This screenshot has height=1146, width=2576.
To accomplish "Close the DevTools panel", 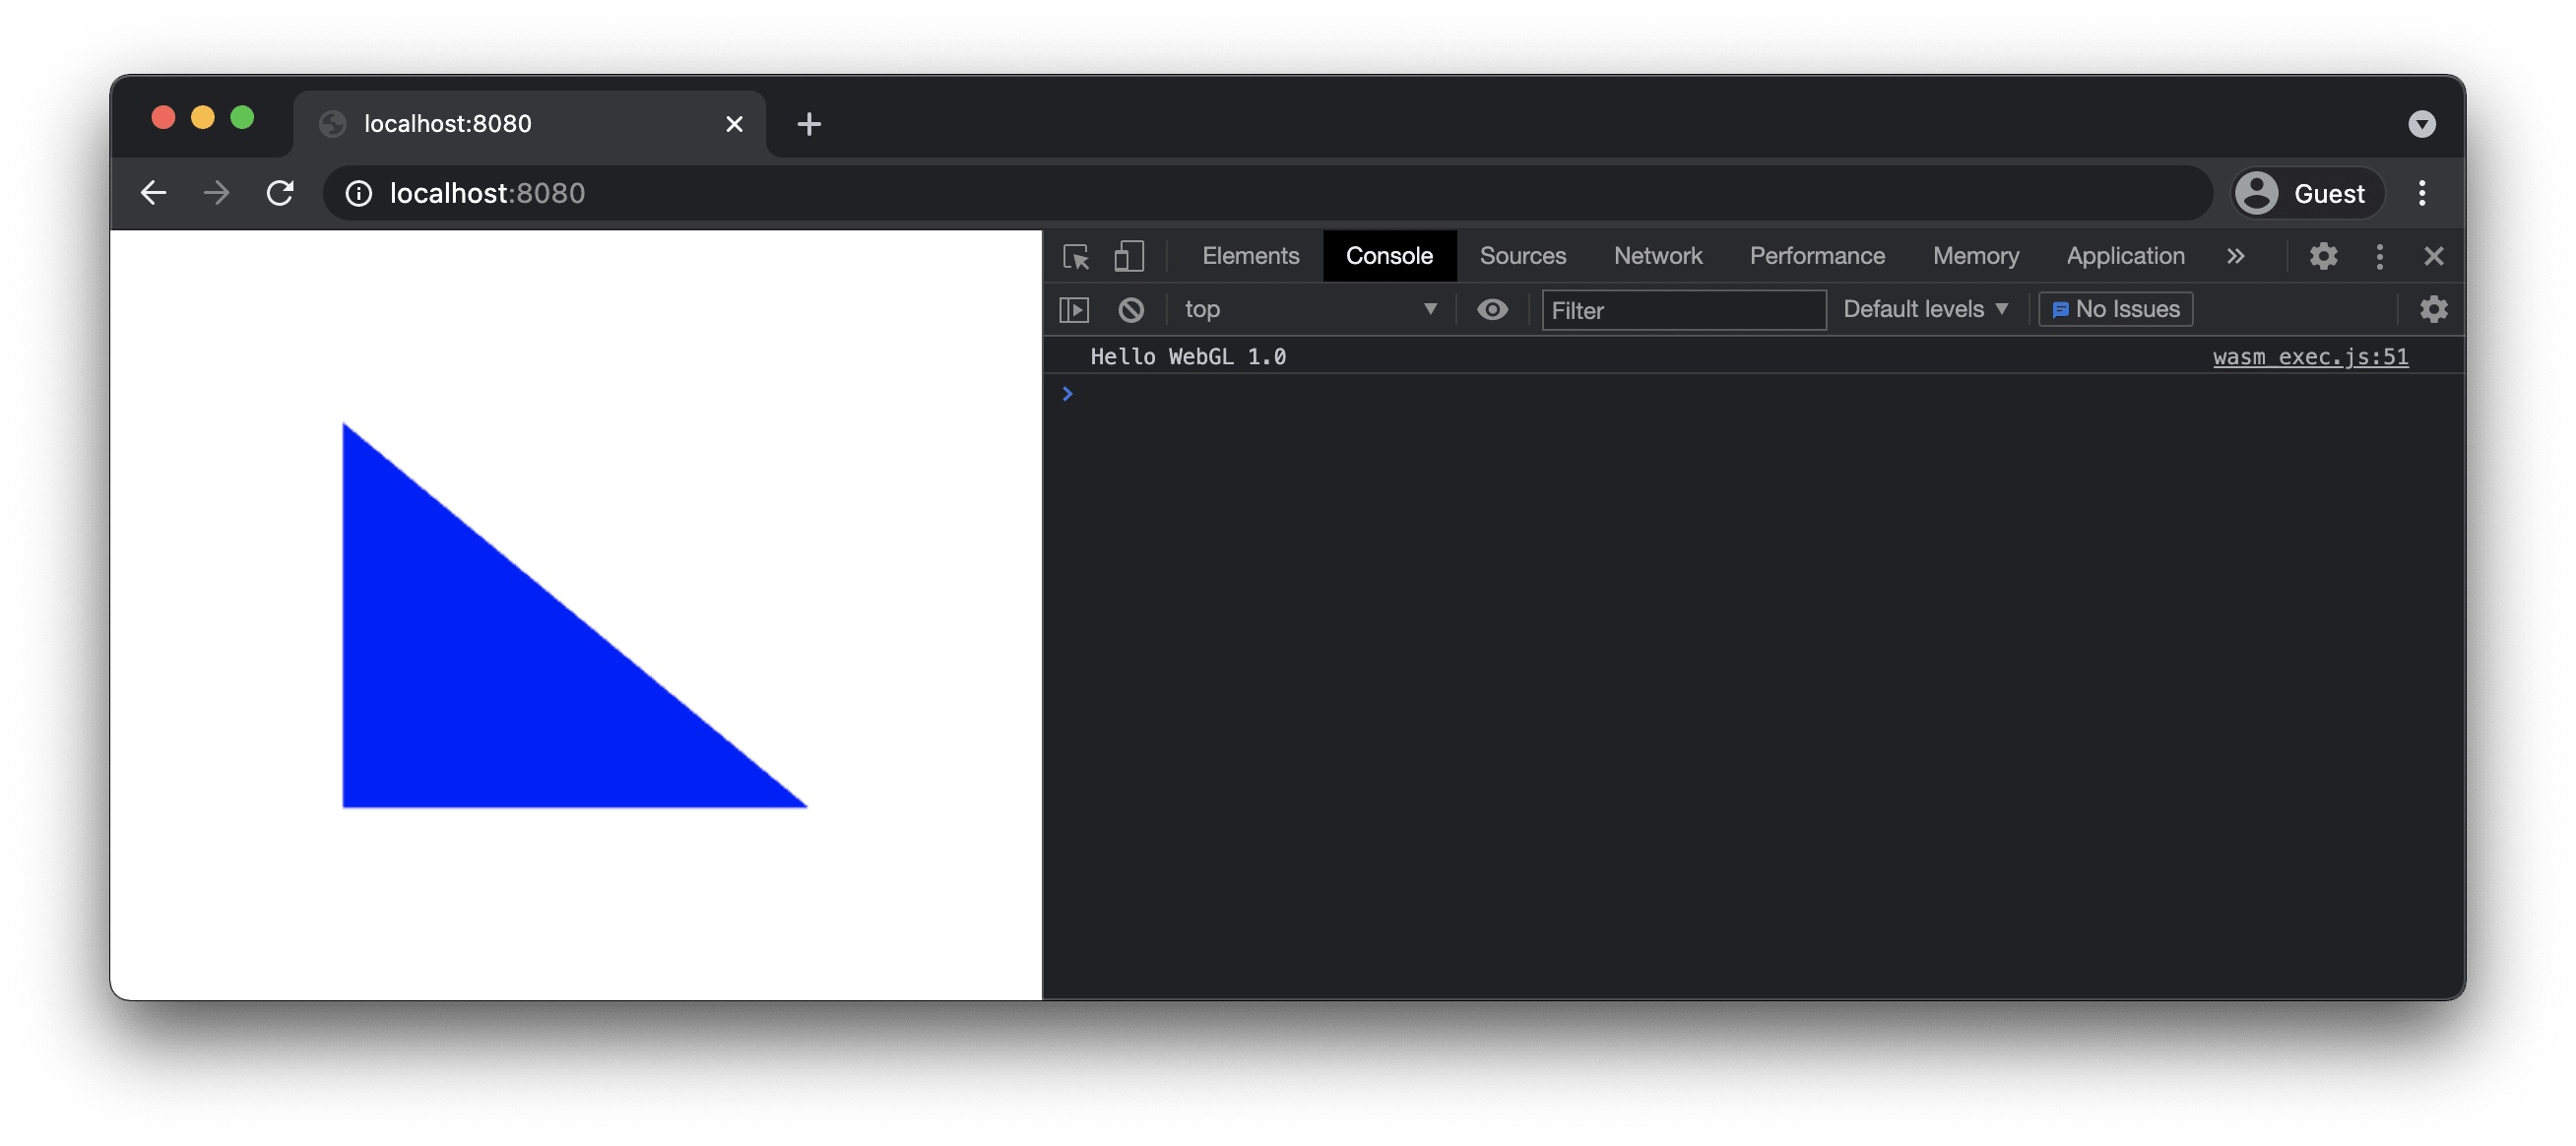I will point(2433,256).
